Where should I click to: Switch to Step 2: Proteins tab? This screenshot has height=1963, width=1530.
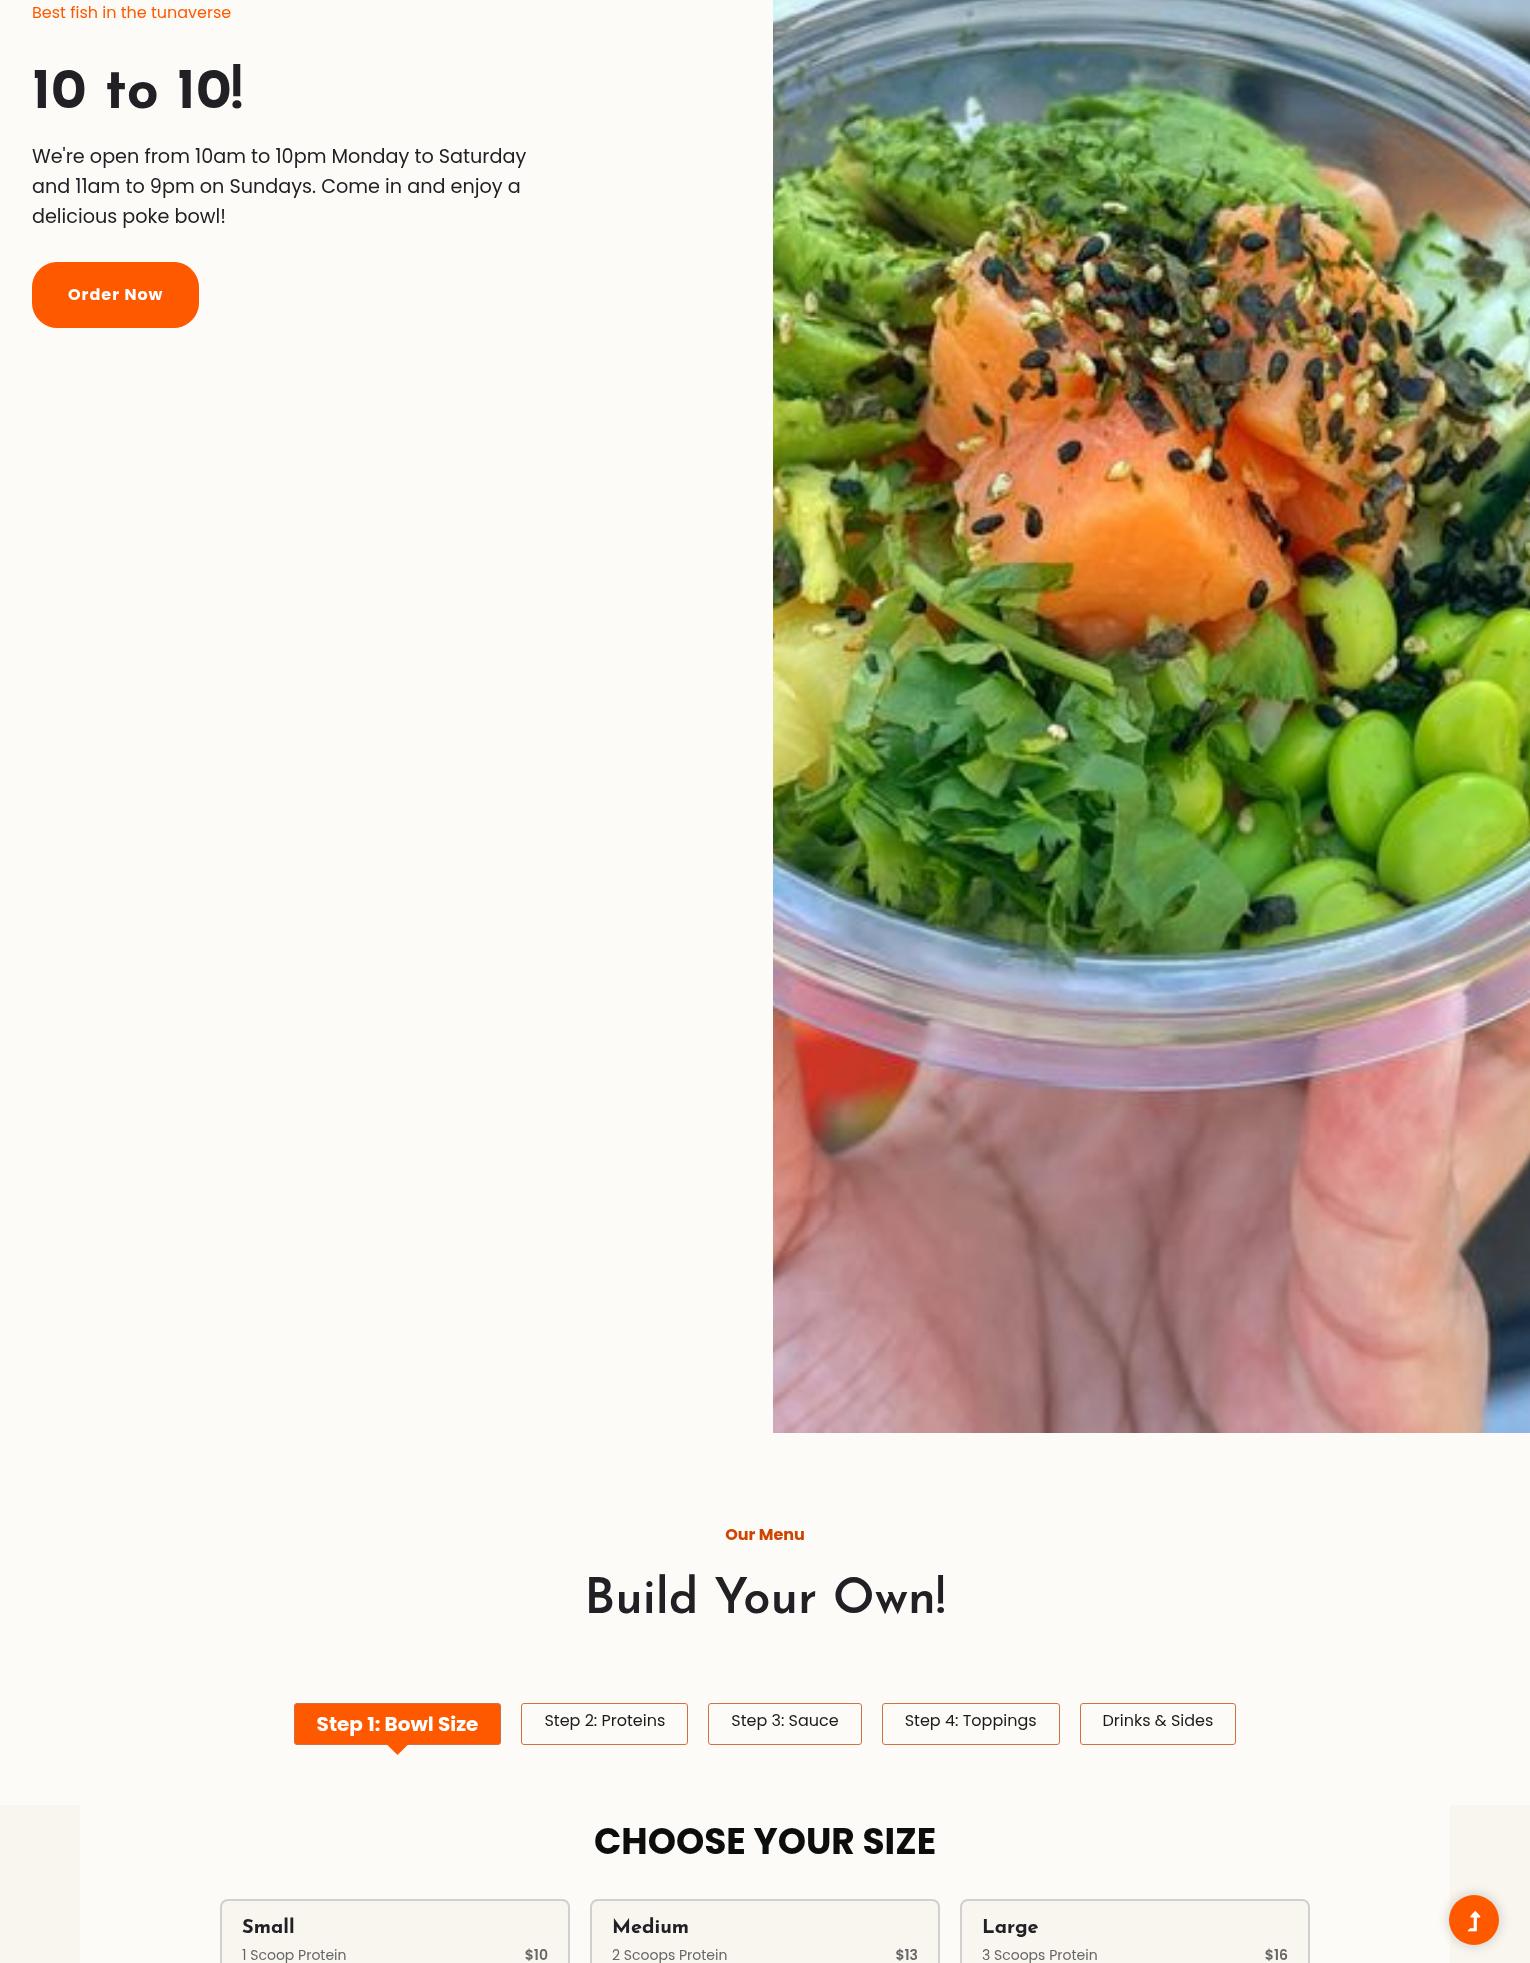point(604,1723)
